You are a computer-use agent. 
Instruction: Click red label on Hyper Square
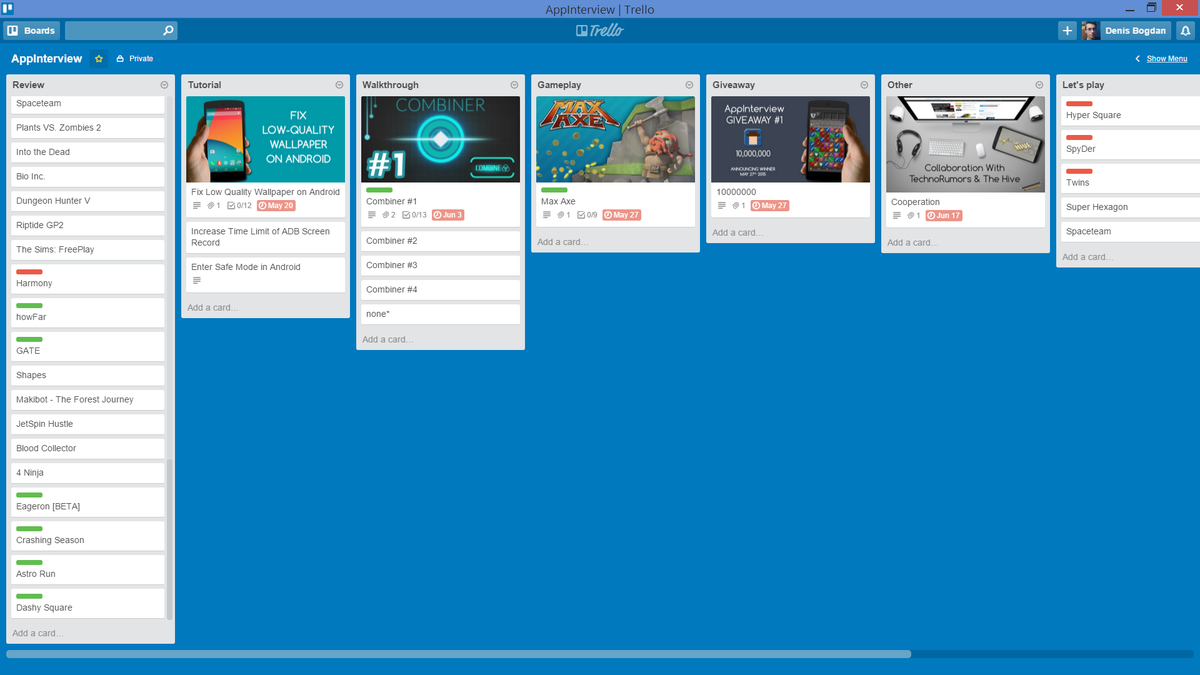click(x=1079, y=104)
